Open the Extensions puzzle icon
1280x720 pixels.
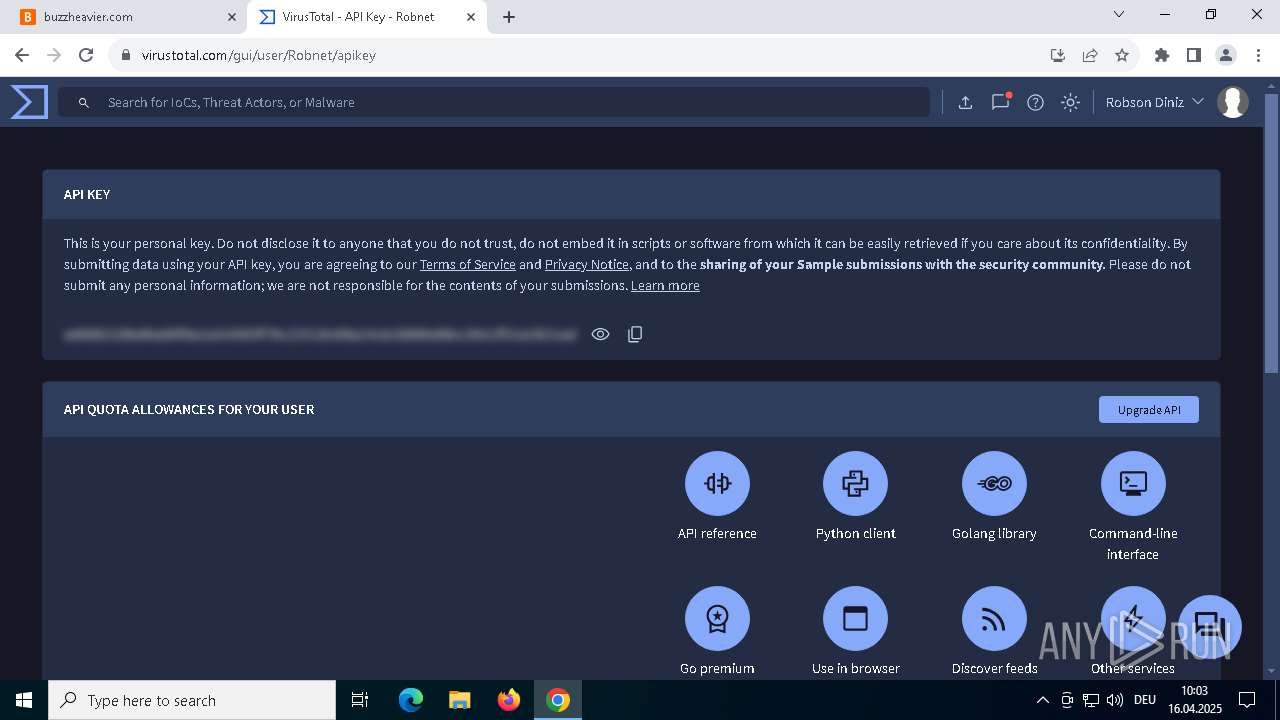(x=1162, y=55)
